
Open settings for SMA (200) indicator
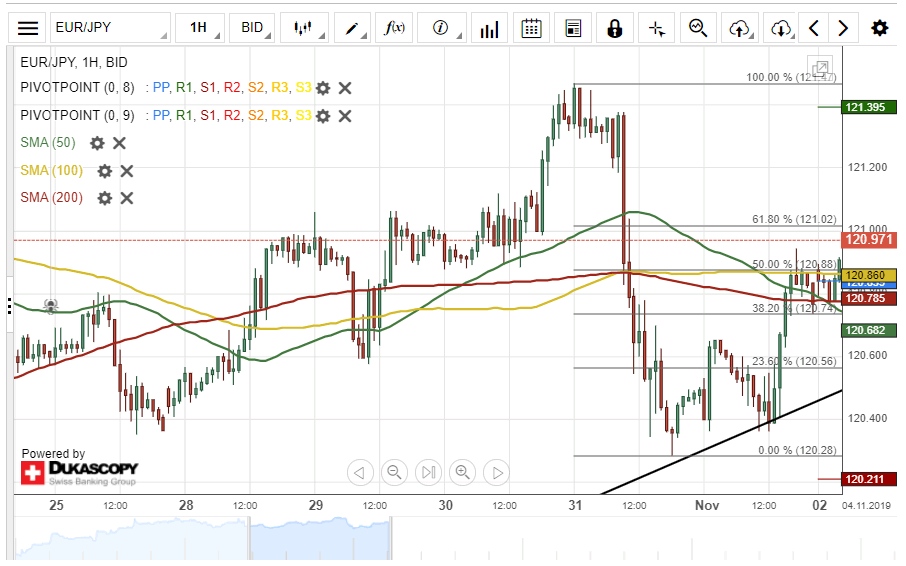pos(105,198)
